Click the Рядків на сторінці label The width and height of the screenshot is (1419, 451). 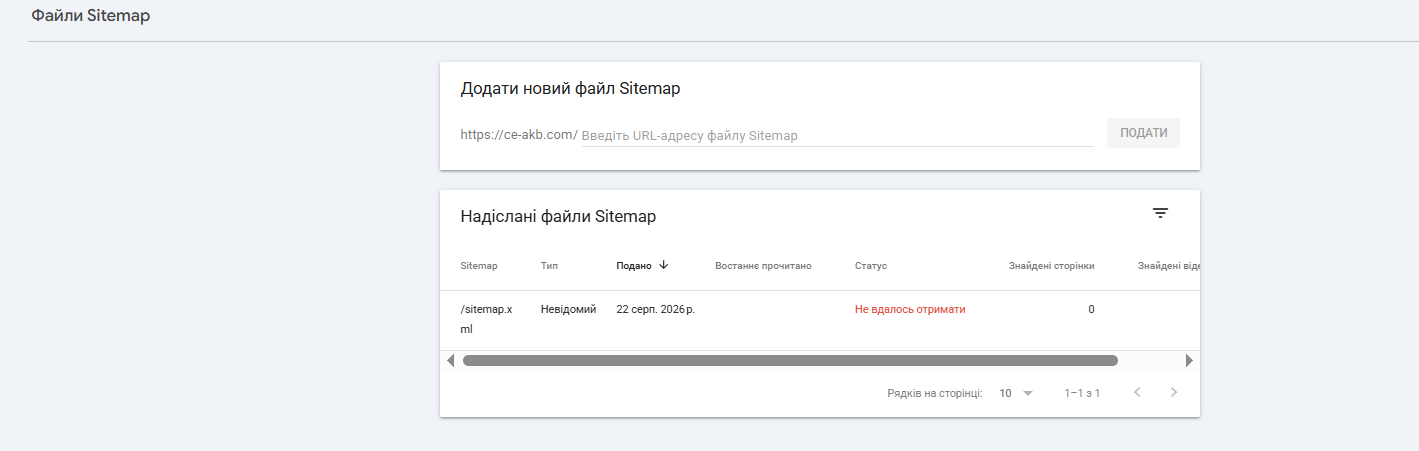coord(934,393)
